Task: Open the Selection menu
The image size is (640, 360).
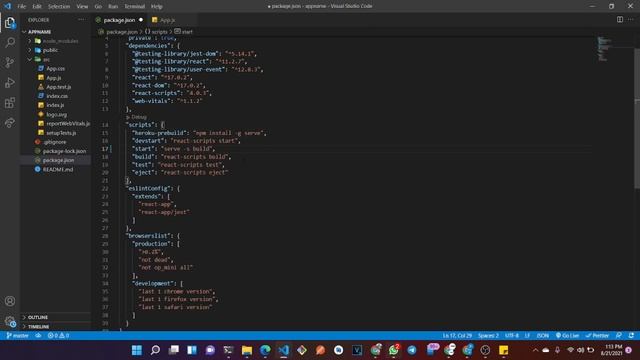Action: pos(59,7)
